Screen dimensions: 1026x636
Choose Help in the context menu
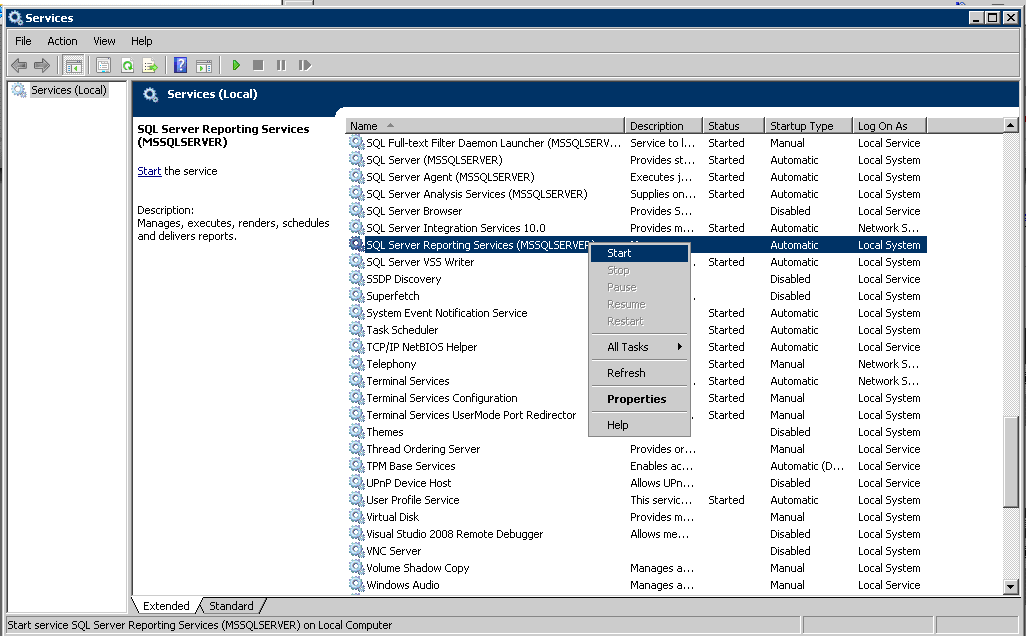[x=639, y=425]
